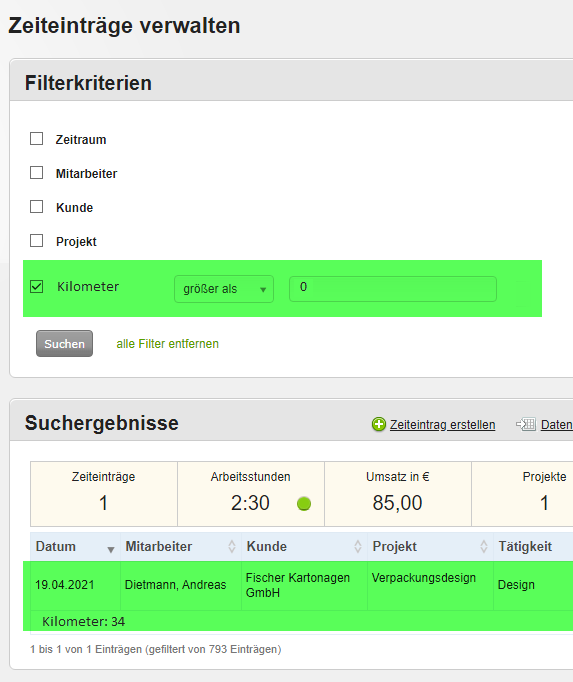Enable the Zeitraum filter checkbox

tap(37, 139)
